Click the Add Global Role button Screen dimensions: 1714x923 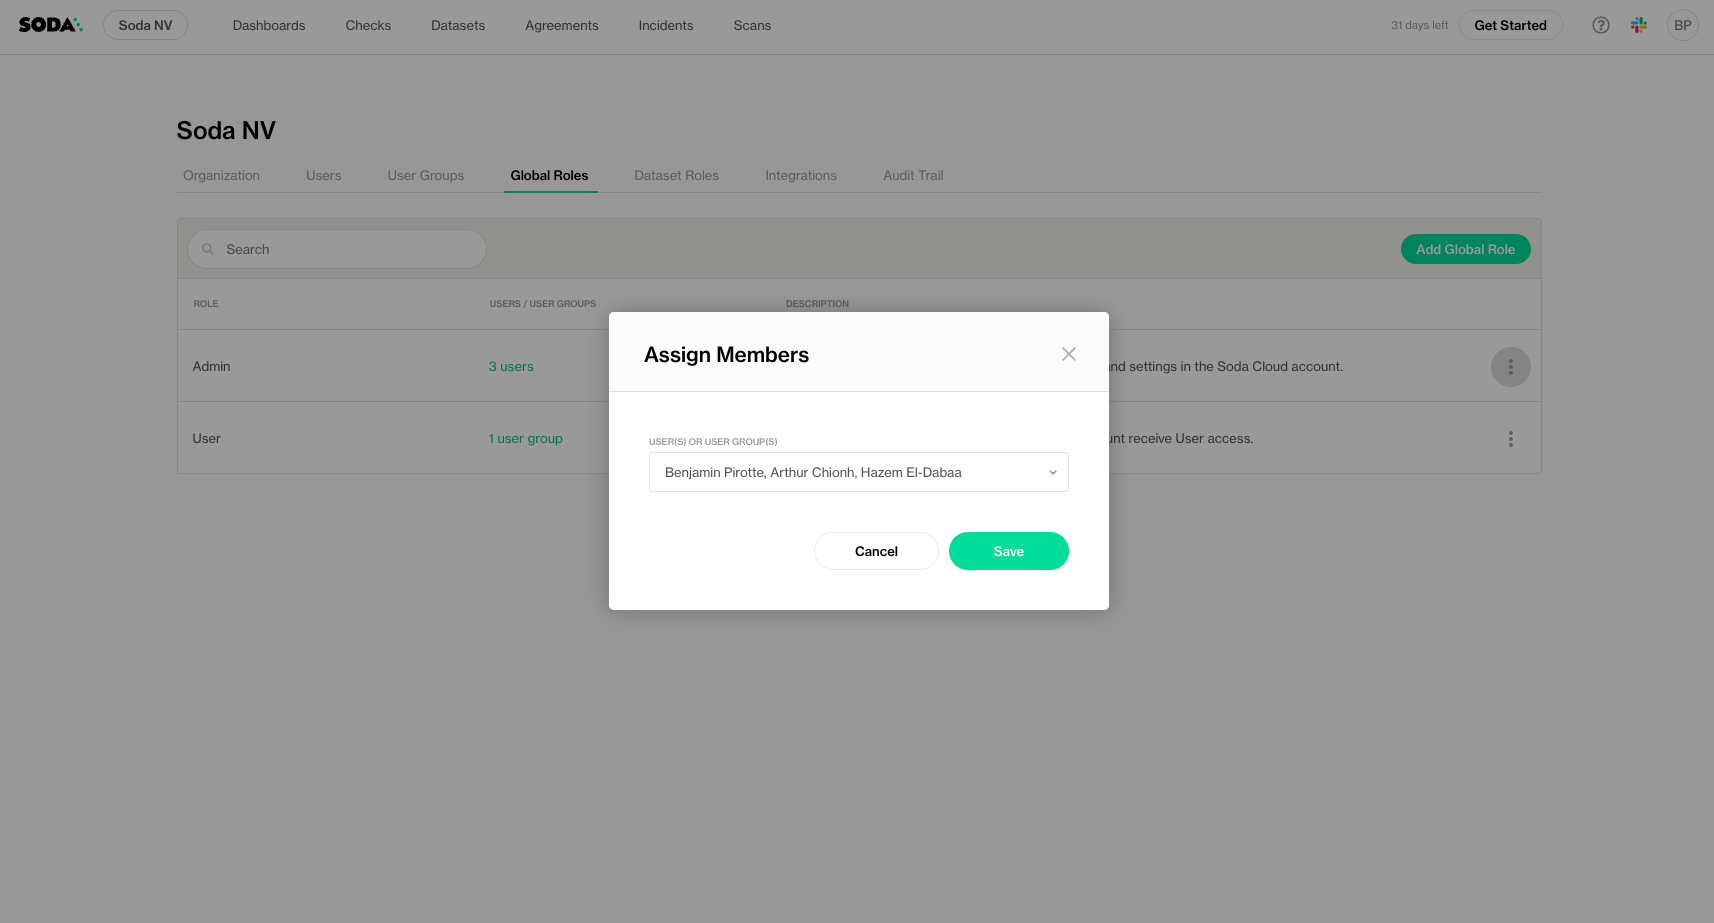1465,249
